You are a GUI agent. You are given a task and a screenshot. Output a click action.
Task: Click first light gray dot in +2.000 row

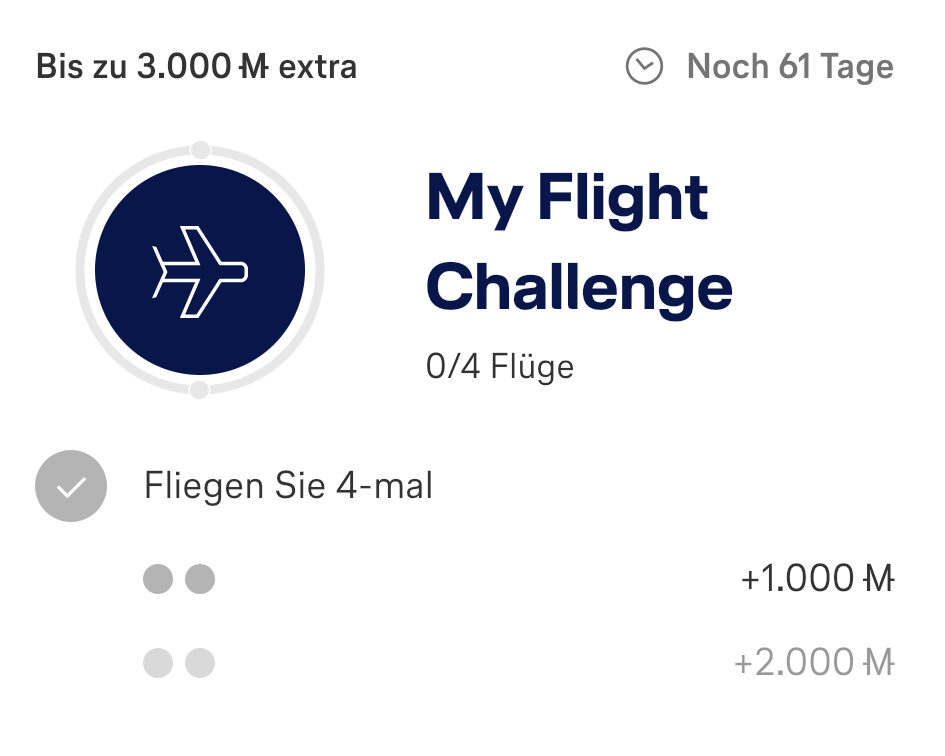point(158,663)
